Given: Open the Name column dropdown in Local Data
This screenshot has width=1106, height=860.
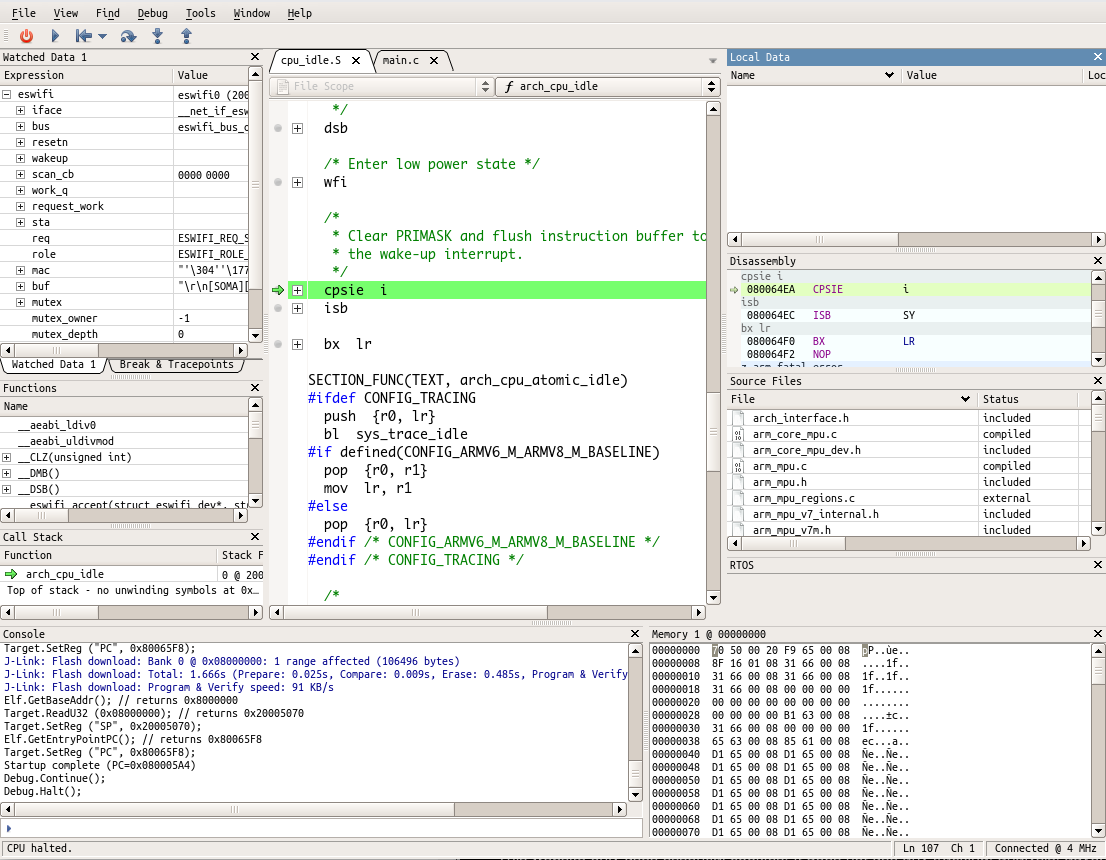Looking at the screenshot, I should pyautogui.click(x=889, y=75).
